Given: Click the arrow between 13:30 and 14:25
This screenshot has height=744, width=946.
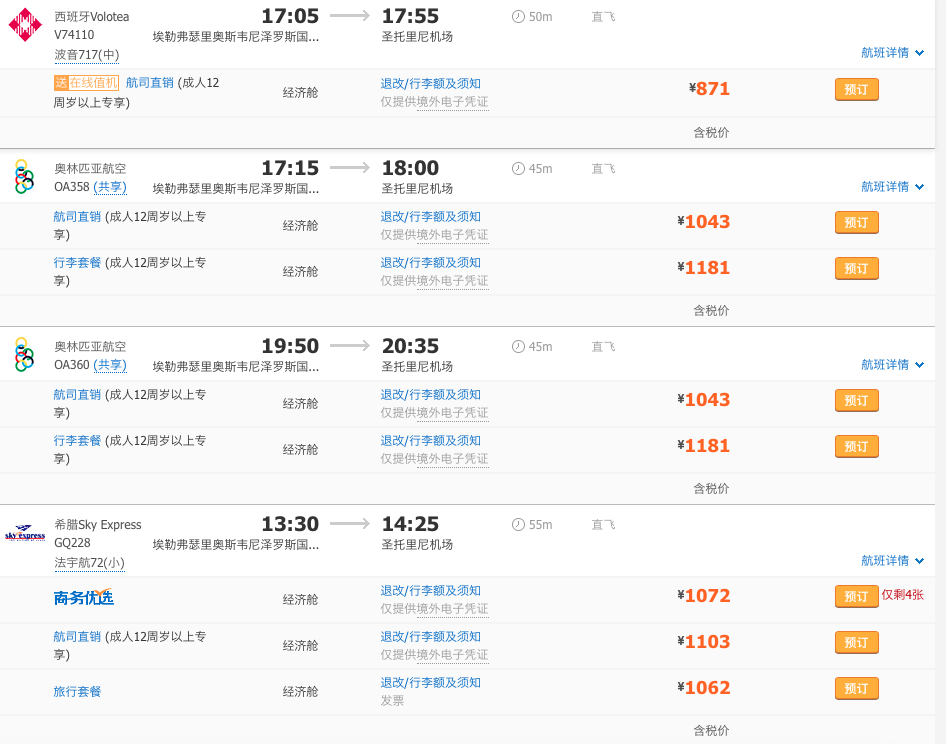Looking at the screenshot, I should [x=350, y=524].
